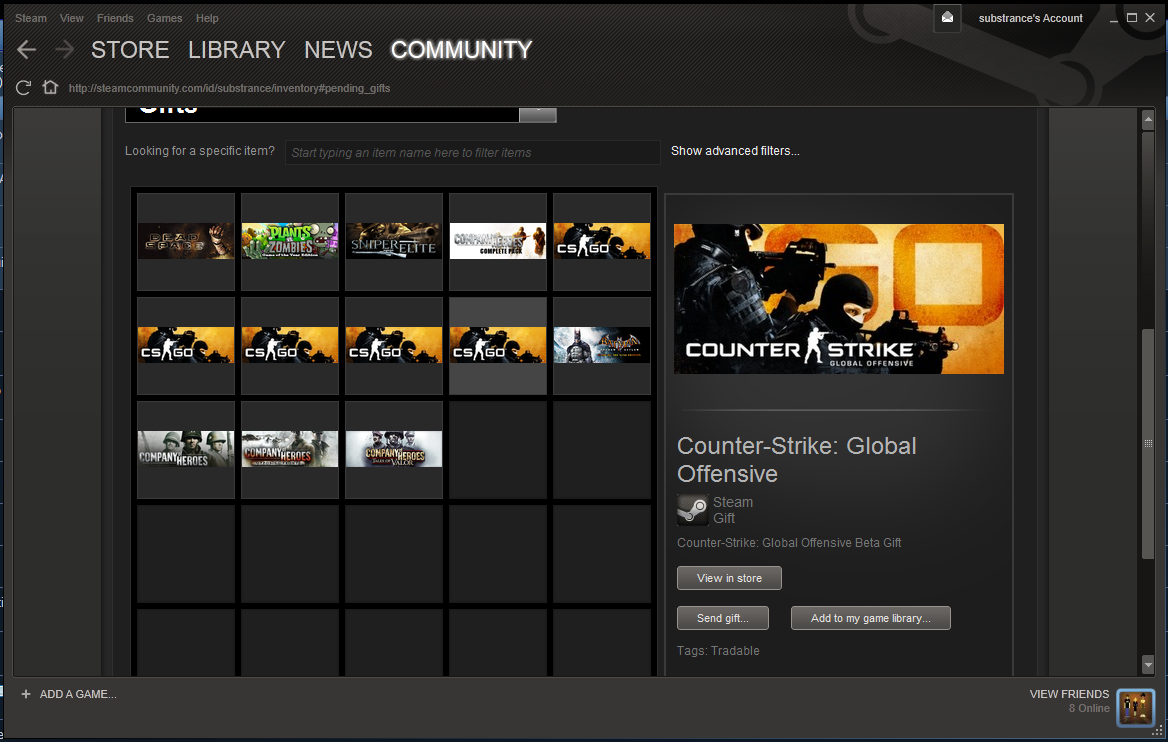Switch to the LIBRARY tab
Viewport: 1168px width, 742px height.
pos(236,50)
